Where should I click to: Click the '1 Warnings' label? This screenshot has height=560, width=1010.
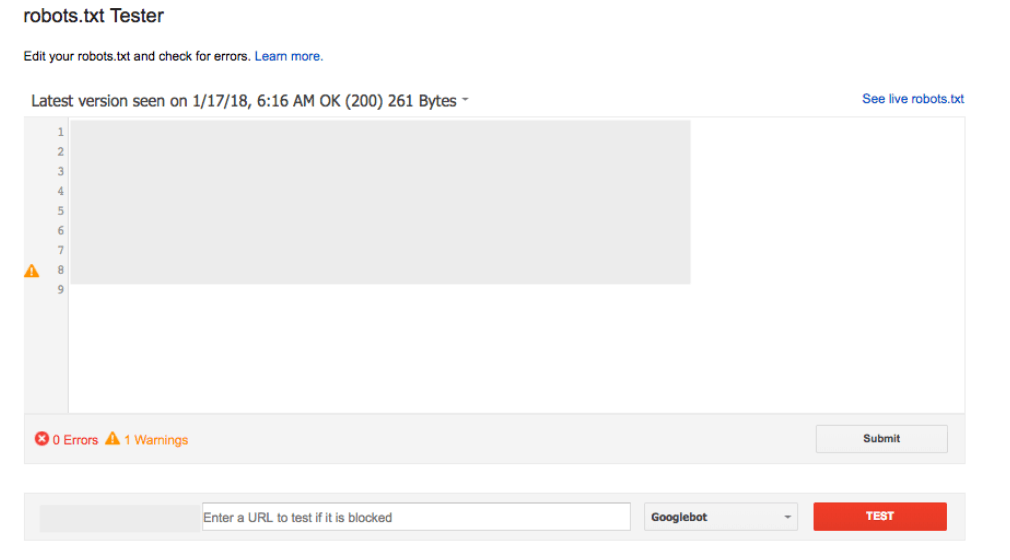point(156,440)
